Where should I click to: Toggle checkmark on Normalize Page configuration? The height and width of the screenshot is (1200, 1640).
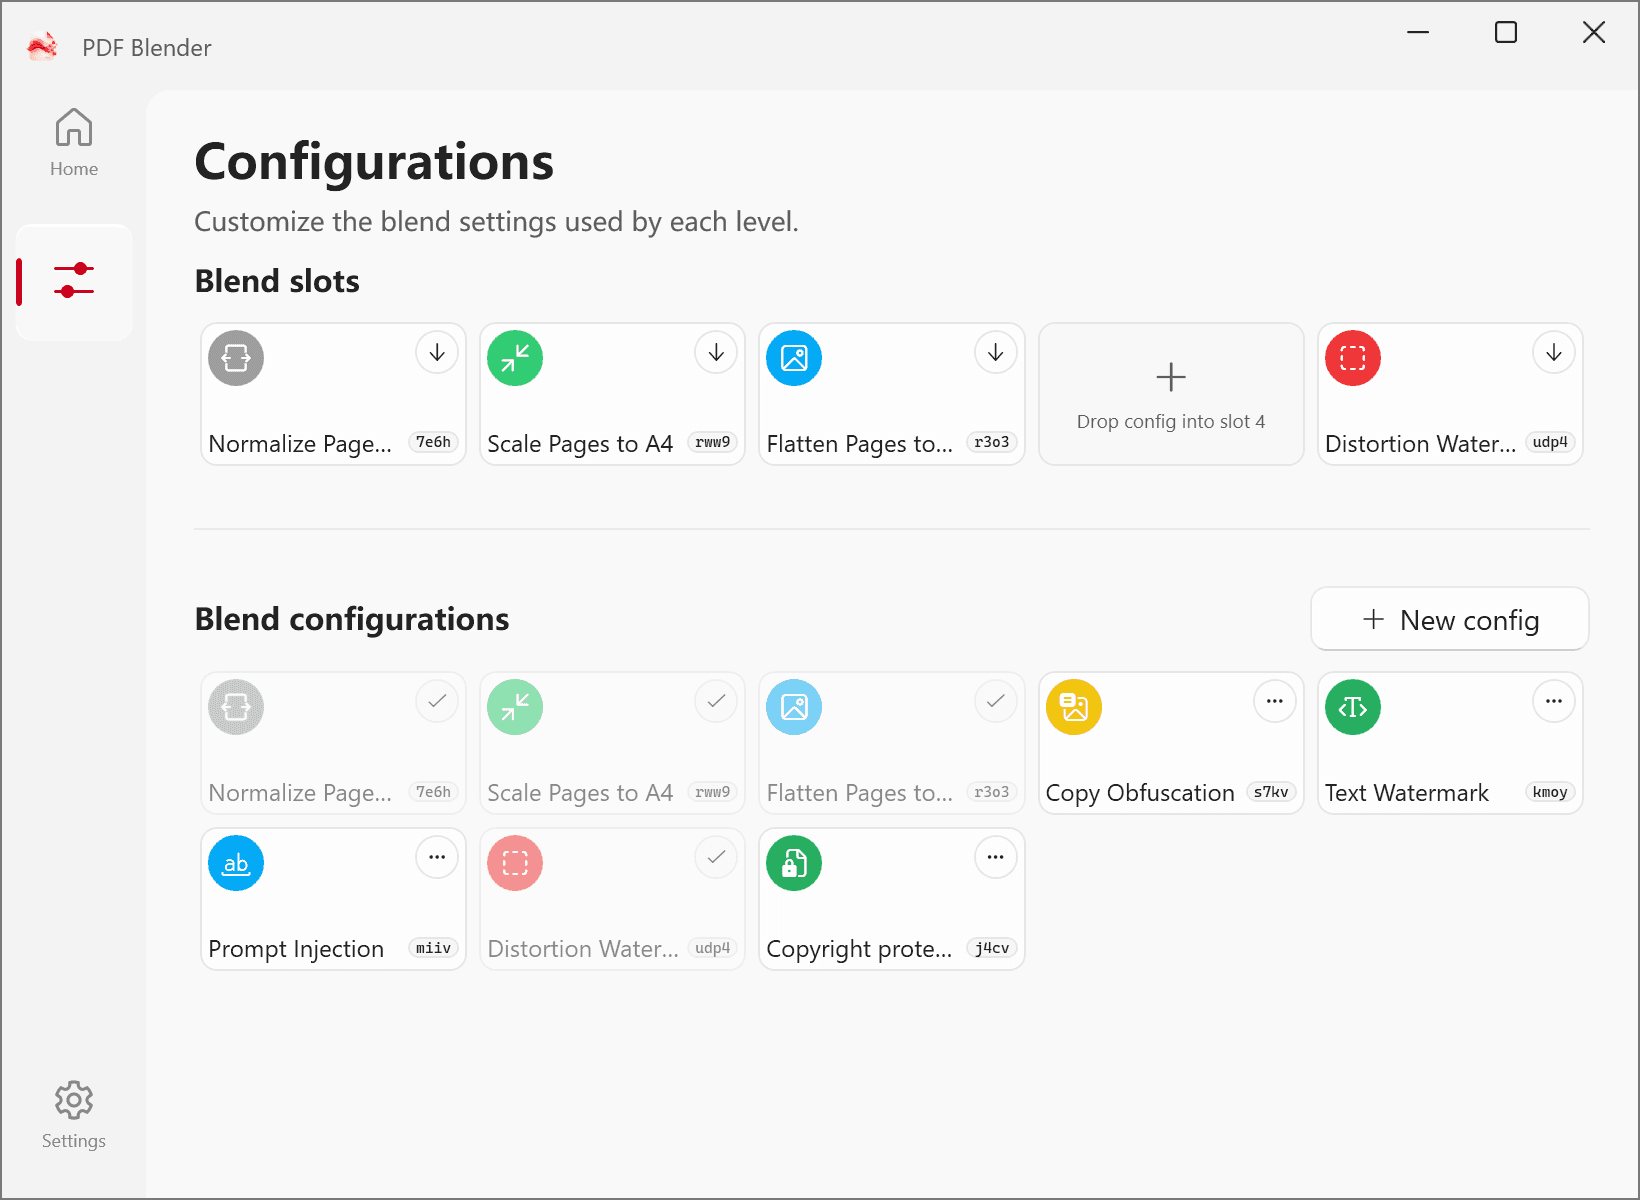(x=437, y=701)
